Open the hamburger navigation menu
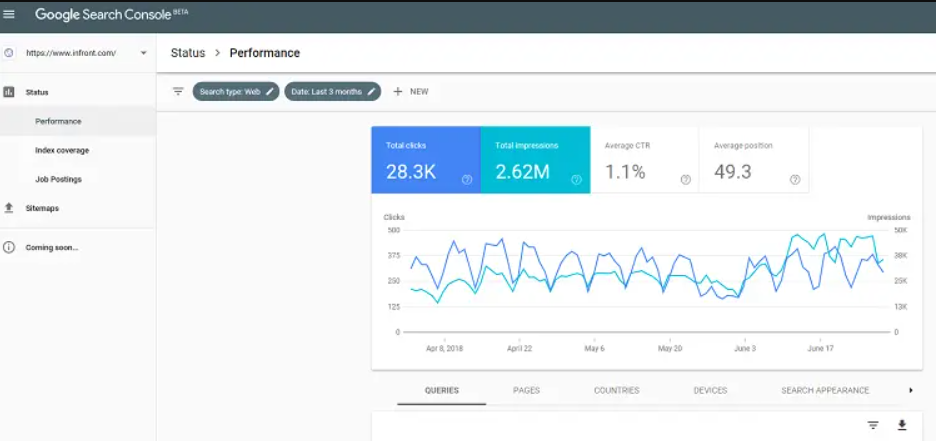The image size is (936, 441). click(10, 15)
